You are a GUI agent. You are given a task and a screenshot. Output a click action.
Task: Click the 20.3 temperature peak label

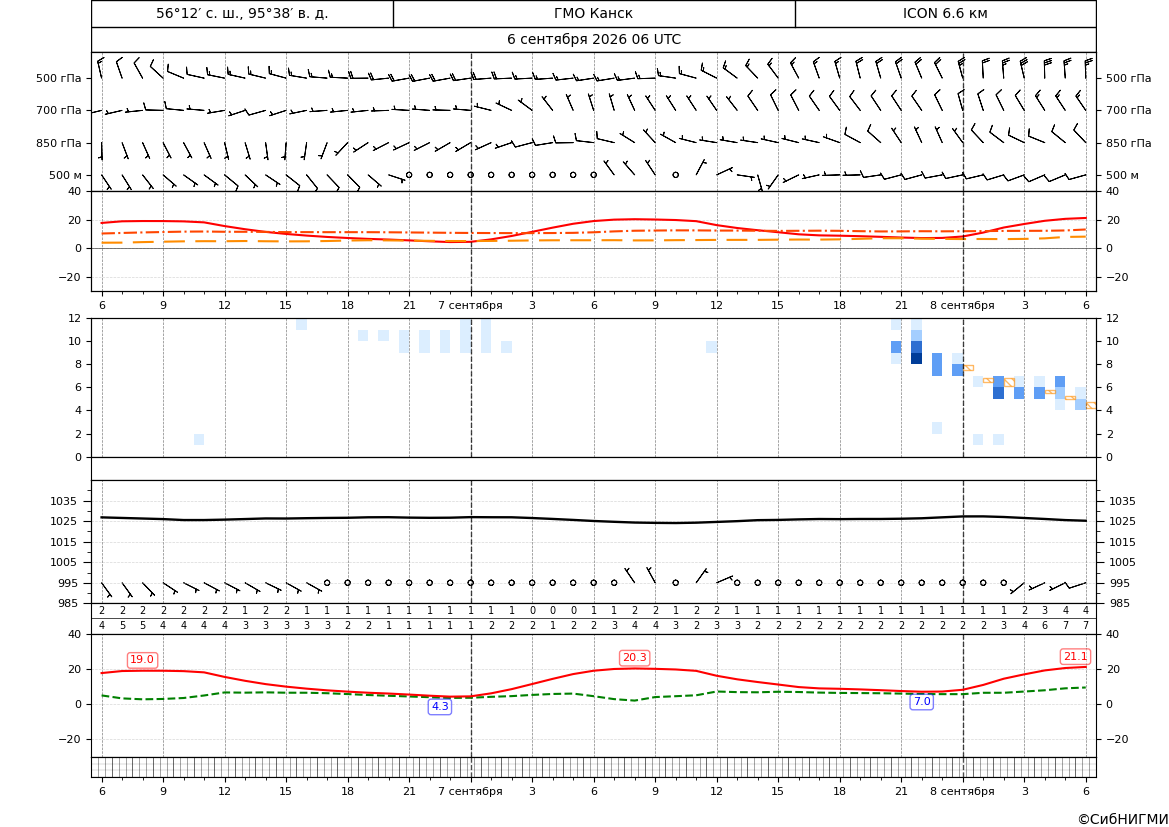pyautogui.click(x=634, y=657)
